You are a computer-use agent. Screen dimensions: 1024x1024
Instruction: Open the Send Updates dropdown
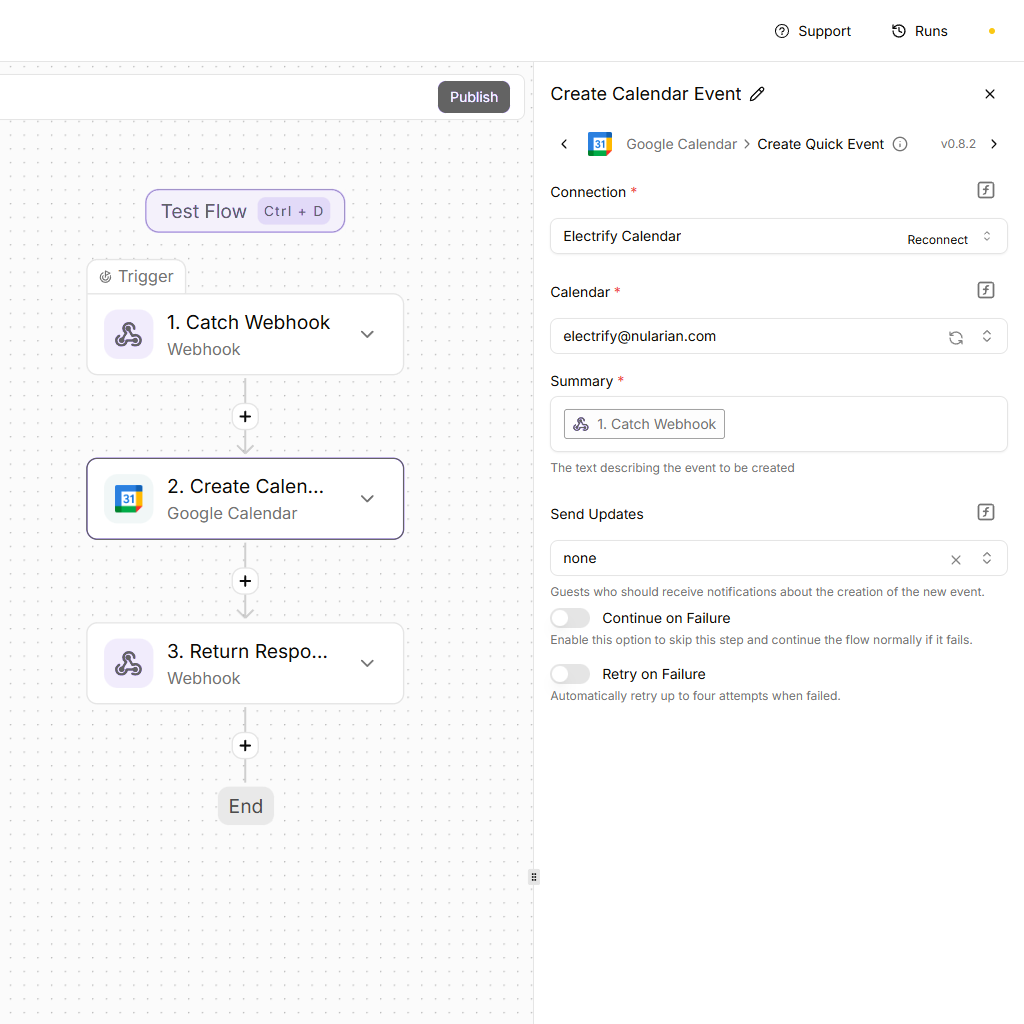986,558
